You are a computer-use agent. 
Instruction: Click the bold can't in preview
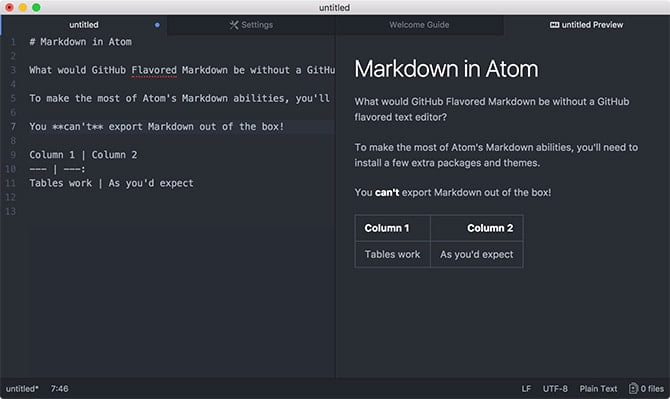[387, 193]
